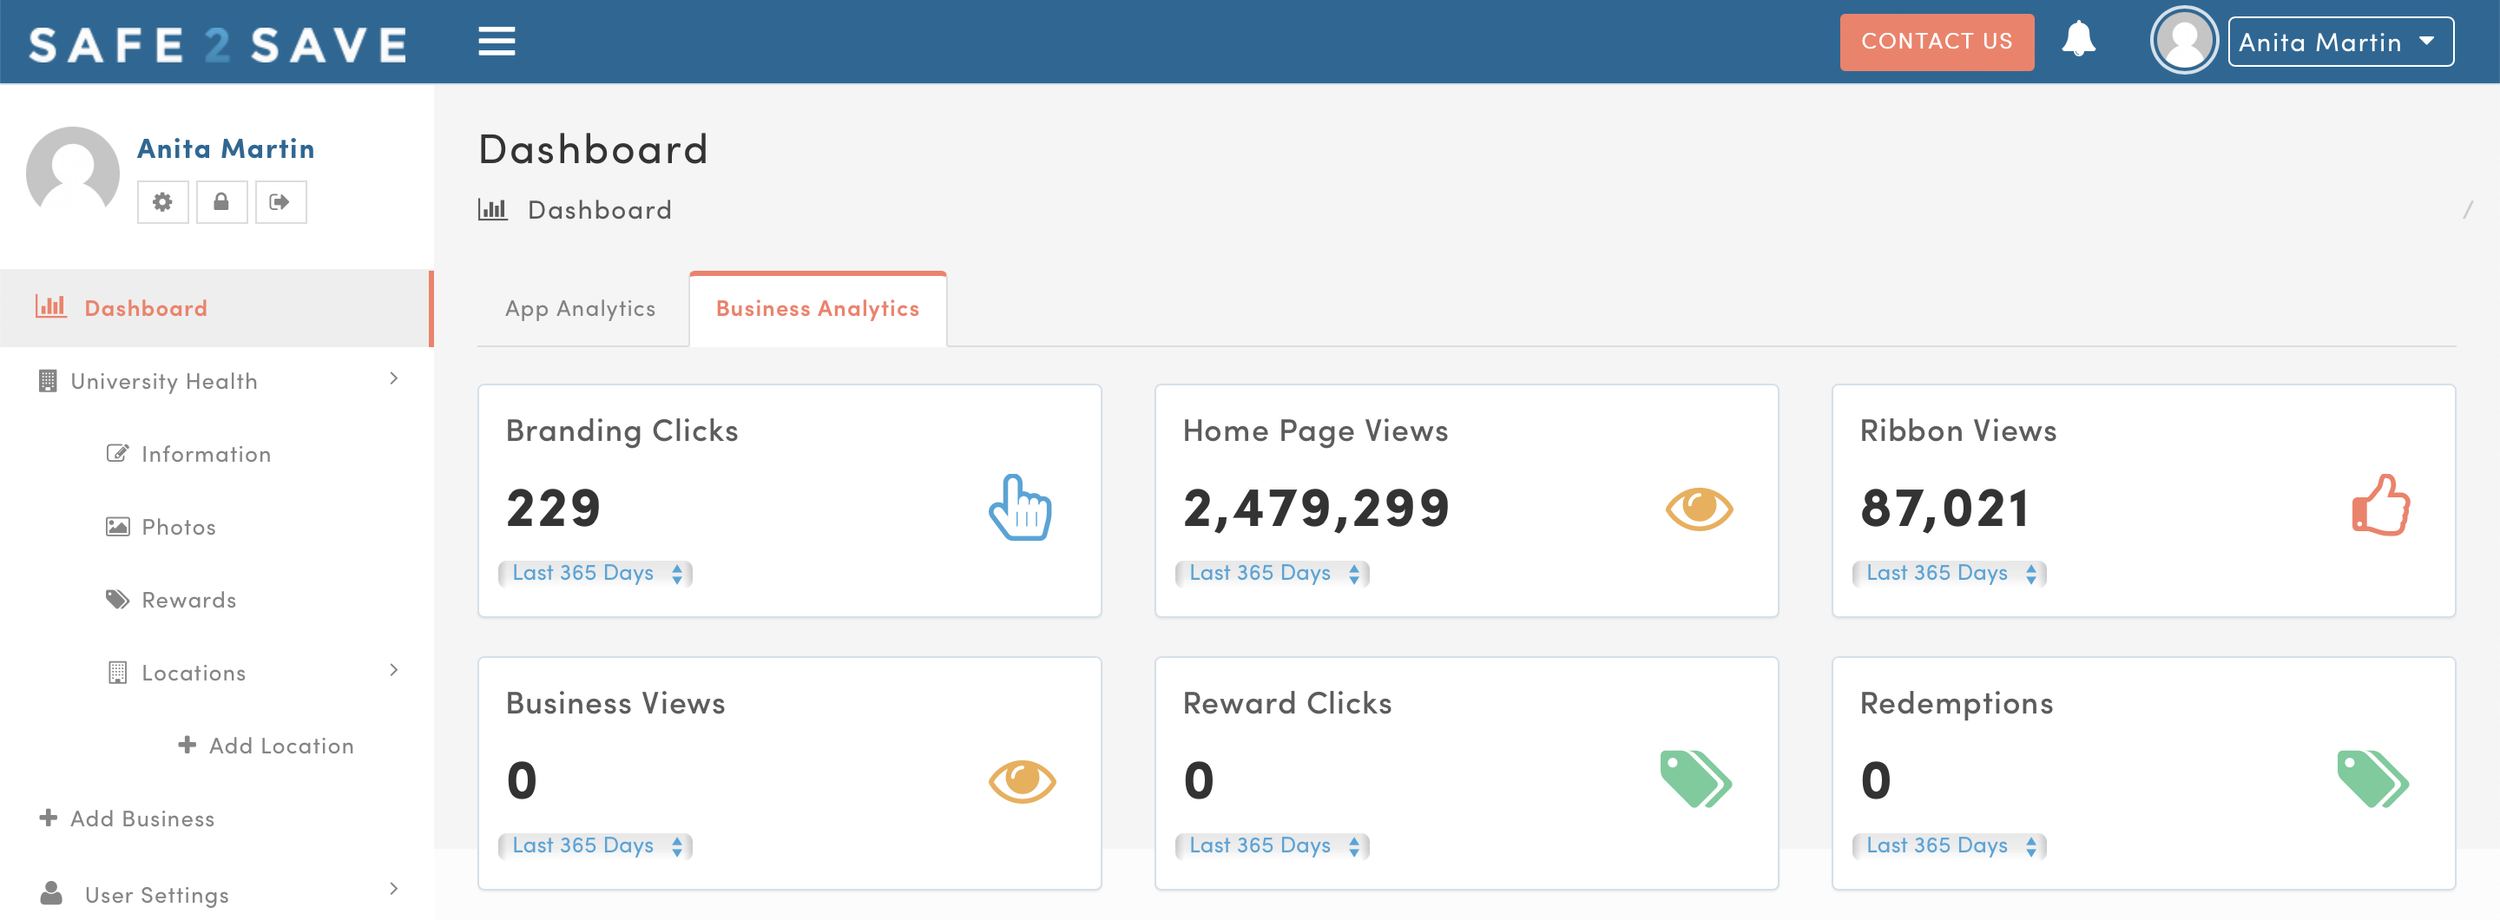Select Dashboard in the sidebar
The image size is (2500, 920).
point(215,308)
